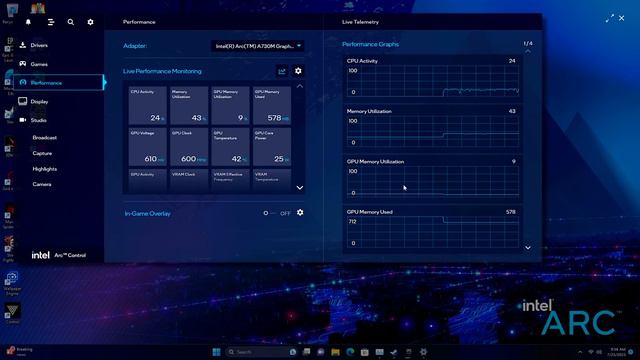Click the In-Game Overlay label
640x360 pixels.
(x=147, y=213)
